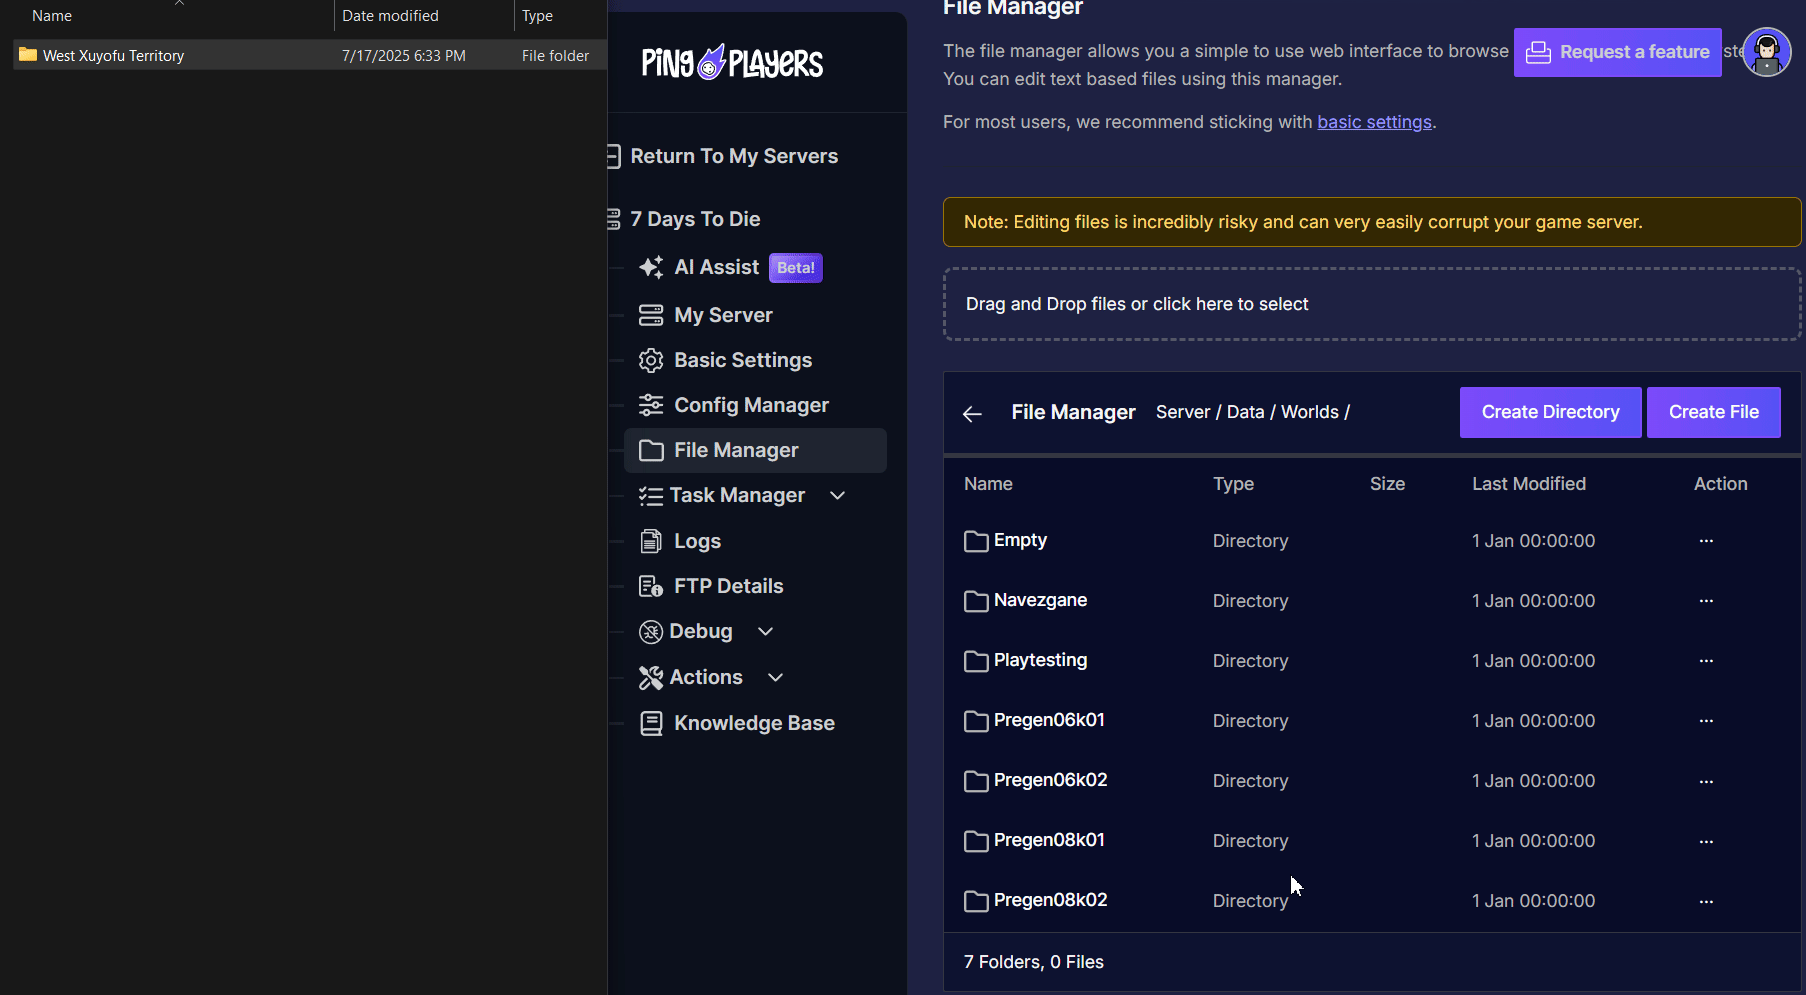Follow the basic settings hyperlink
Viewport: 1806px width, 995px height.
[1374, 122]
